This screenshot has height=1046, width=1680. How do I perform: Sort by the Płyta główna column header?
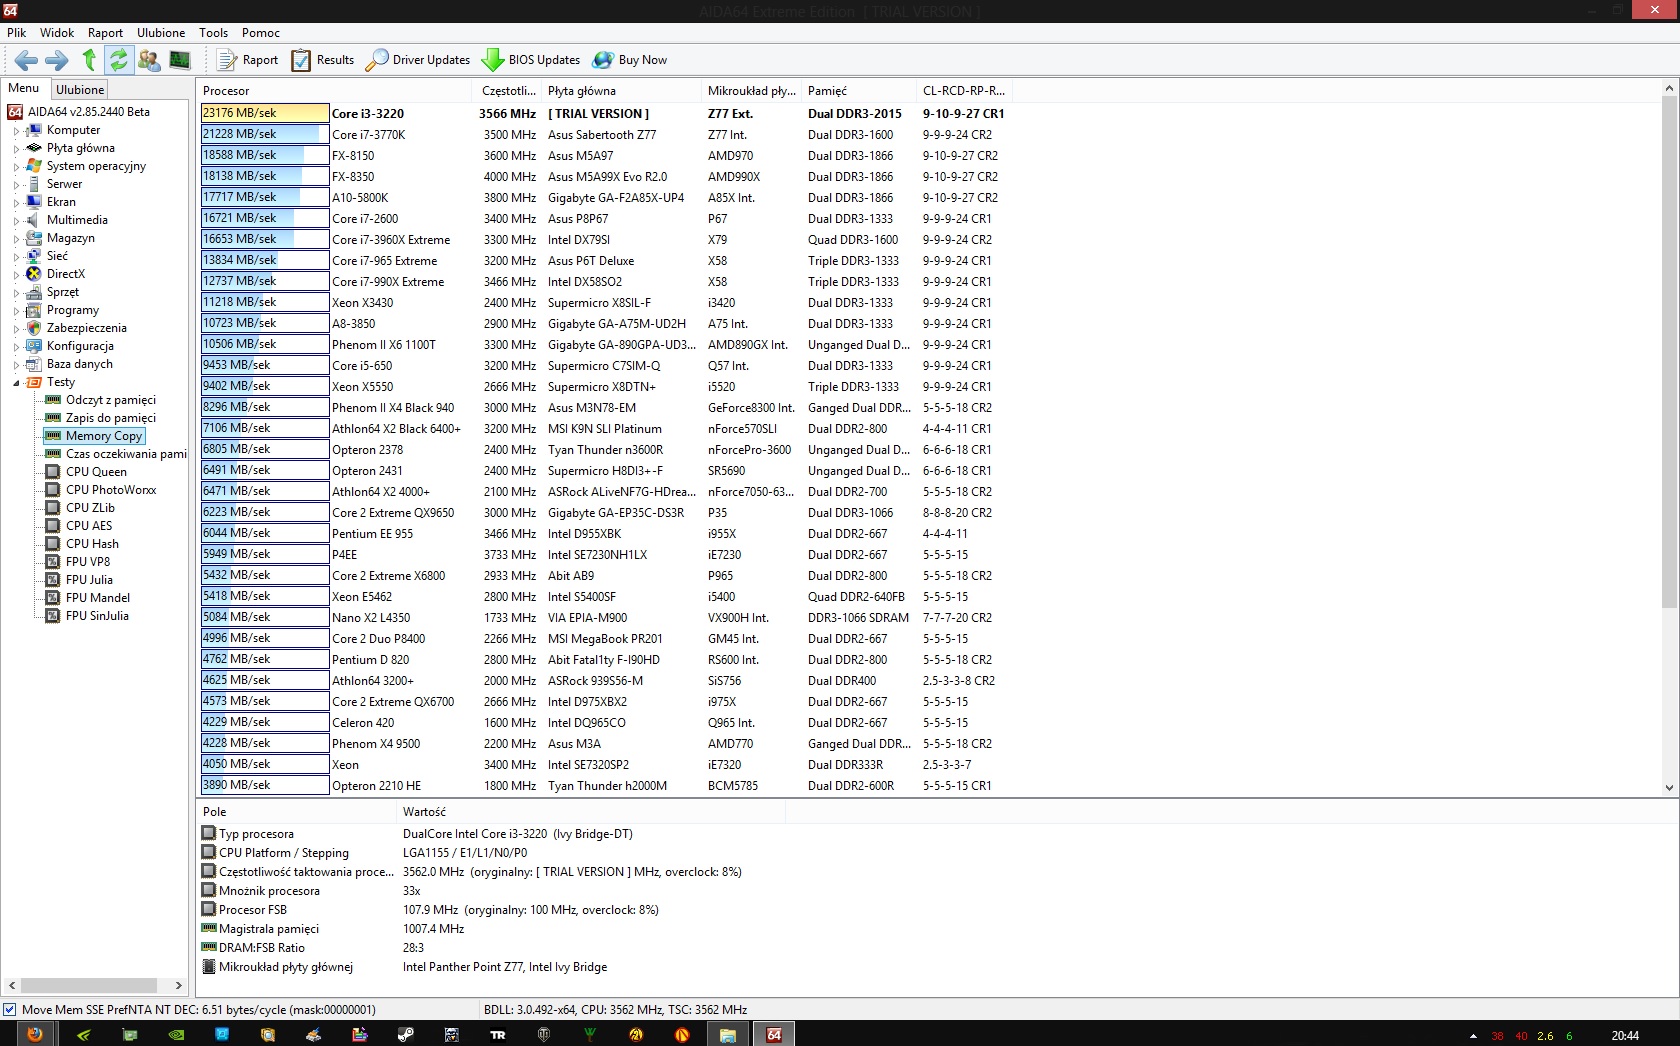(x=622, y=91)
